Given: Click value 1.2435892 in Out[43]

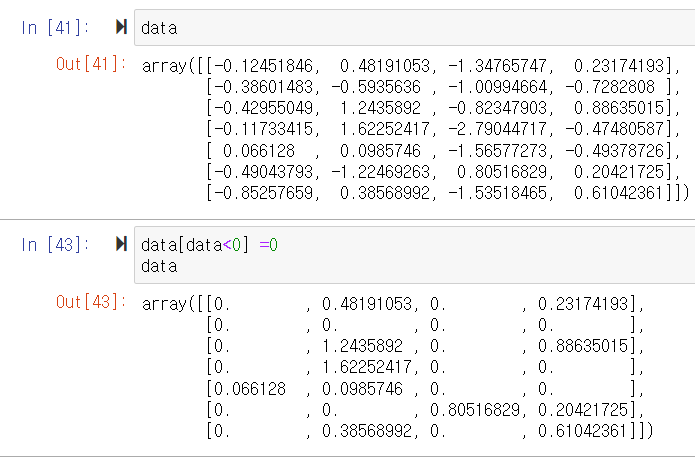Looking at the screenshot, I should [363, 345].
